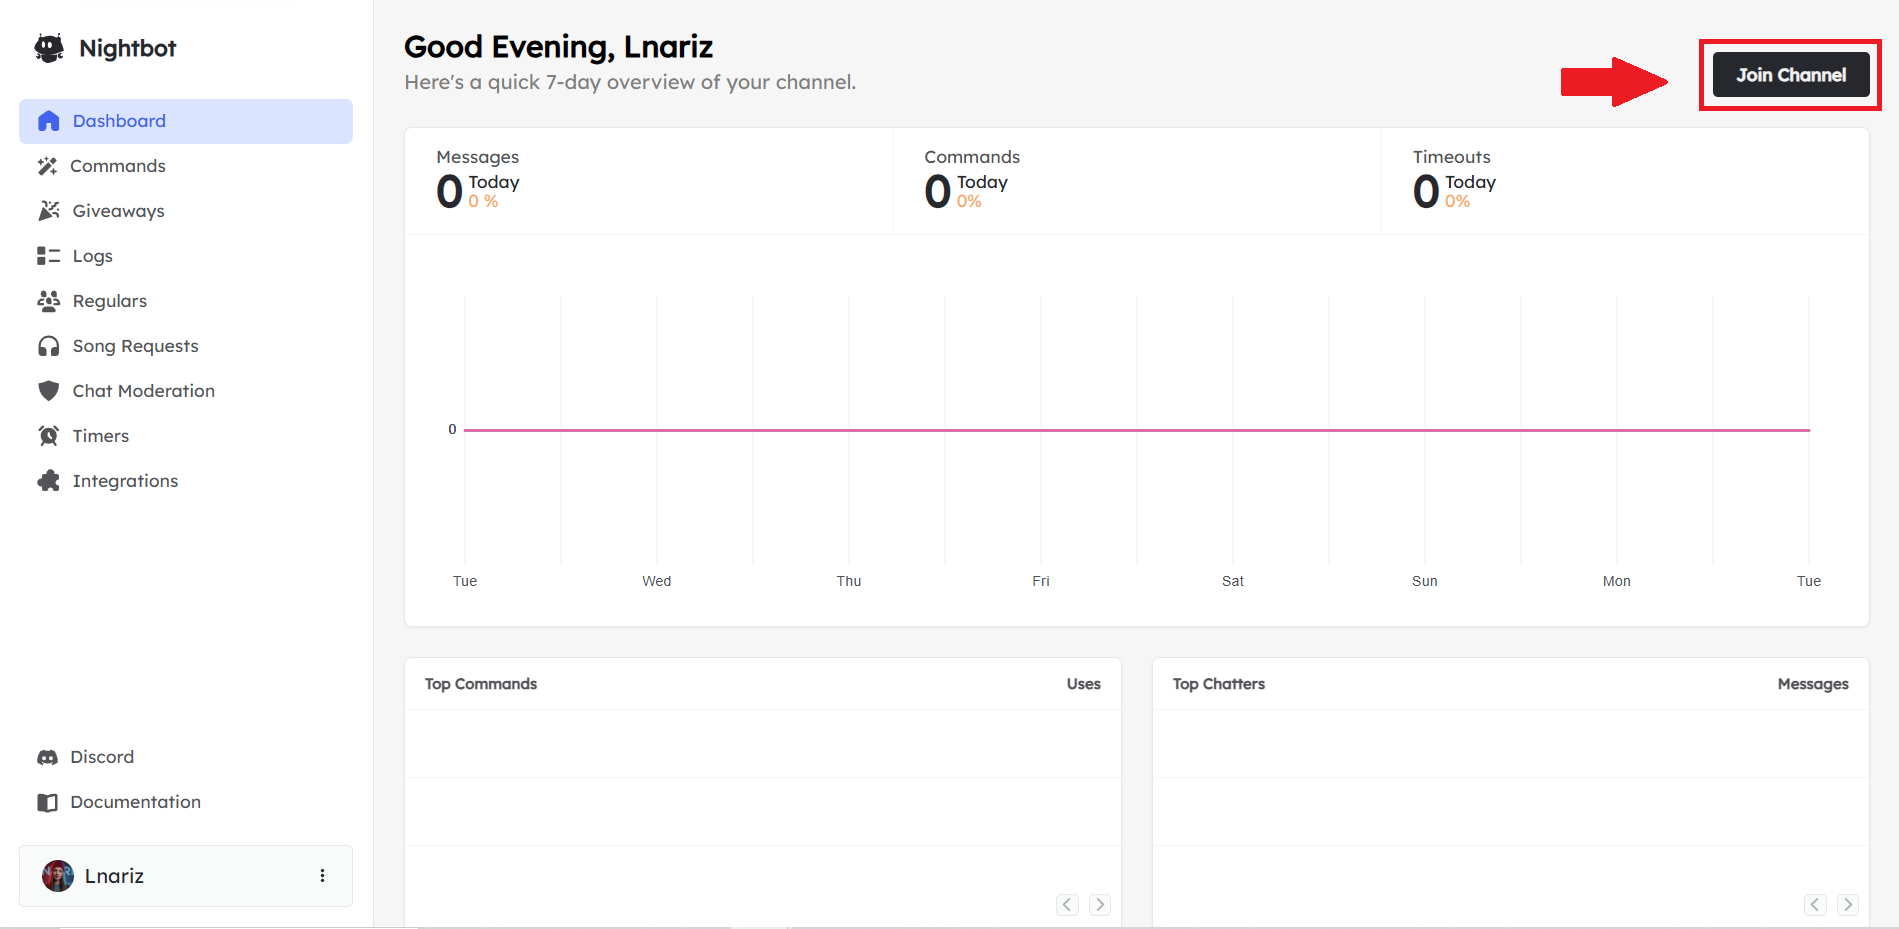Click the Good Evening, Lnariz heading
The image size is (1899, 929).
(x=559, y=47)
